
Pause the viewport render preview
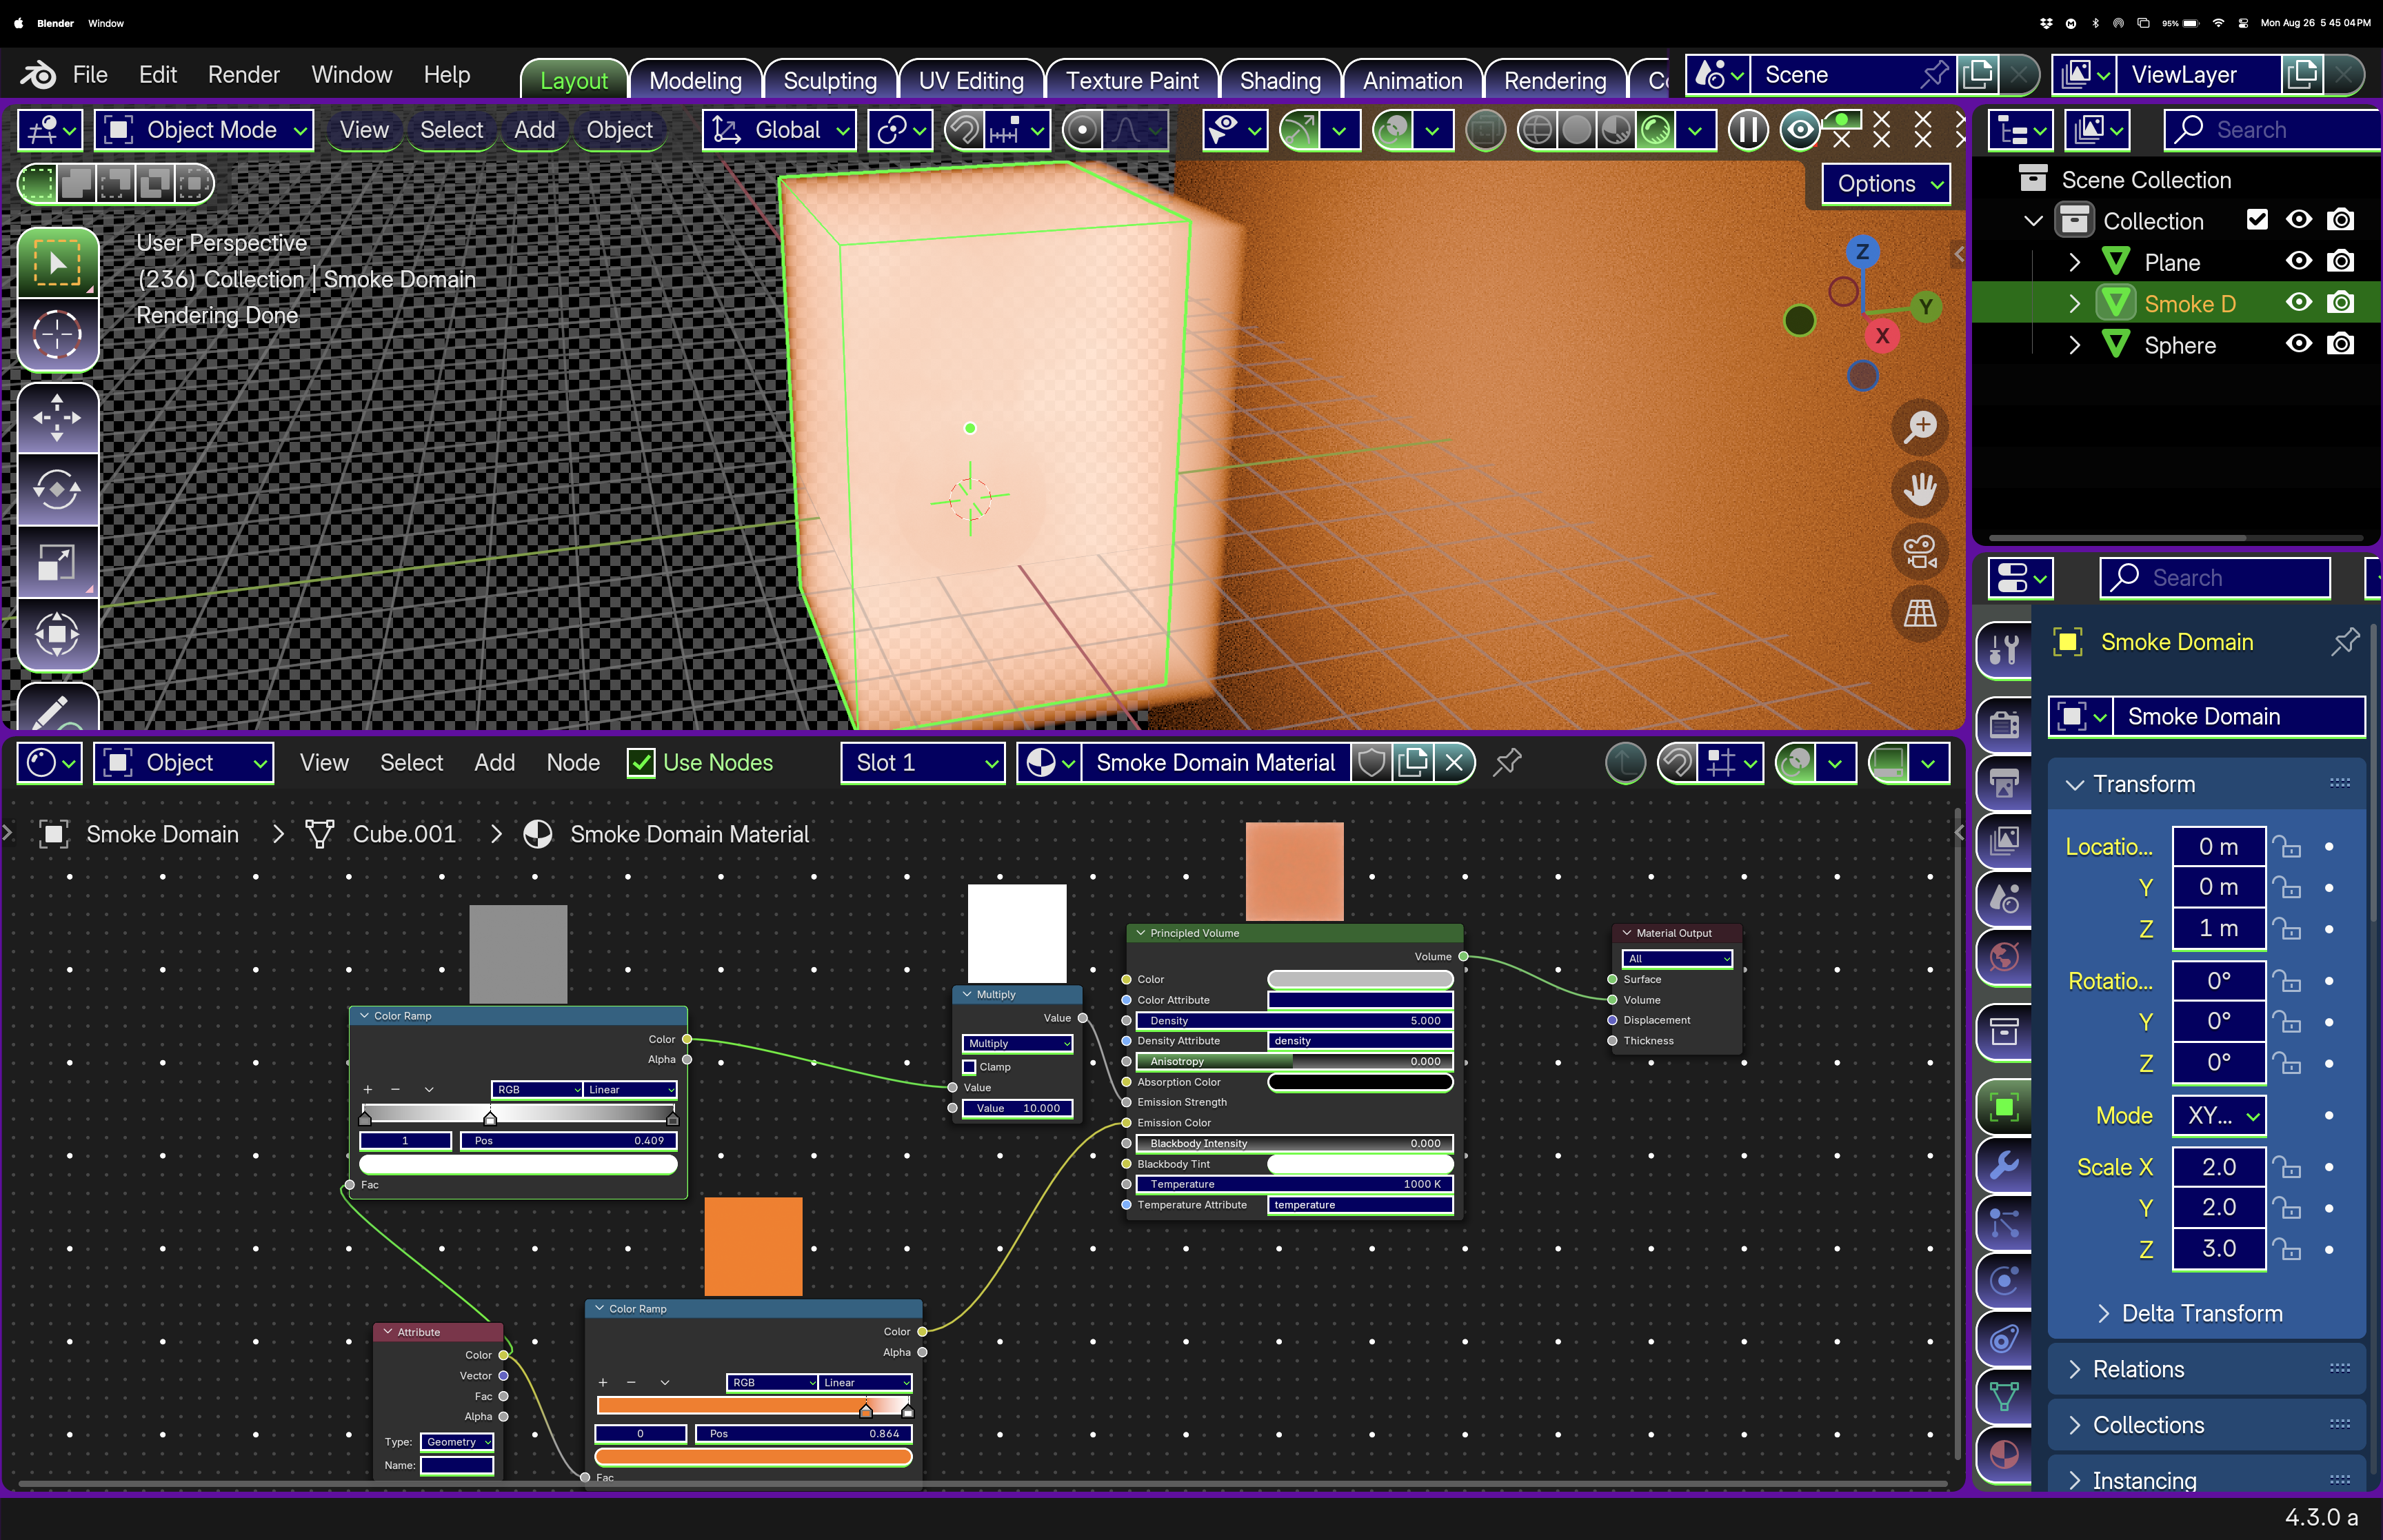1748,130
